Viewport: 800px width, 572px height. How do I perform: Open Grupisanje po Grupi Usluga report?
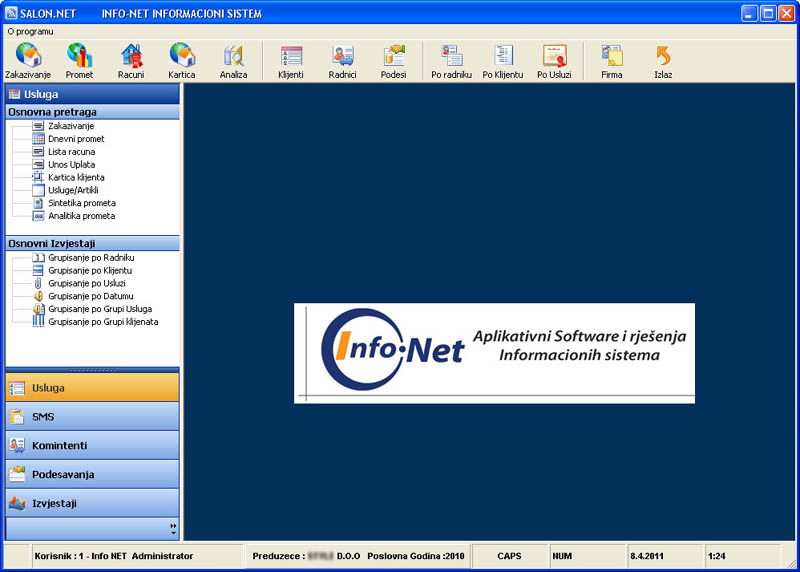(x=100, y=309)
